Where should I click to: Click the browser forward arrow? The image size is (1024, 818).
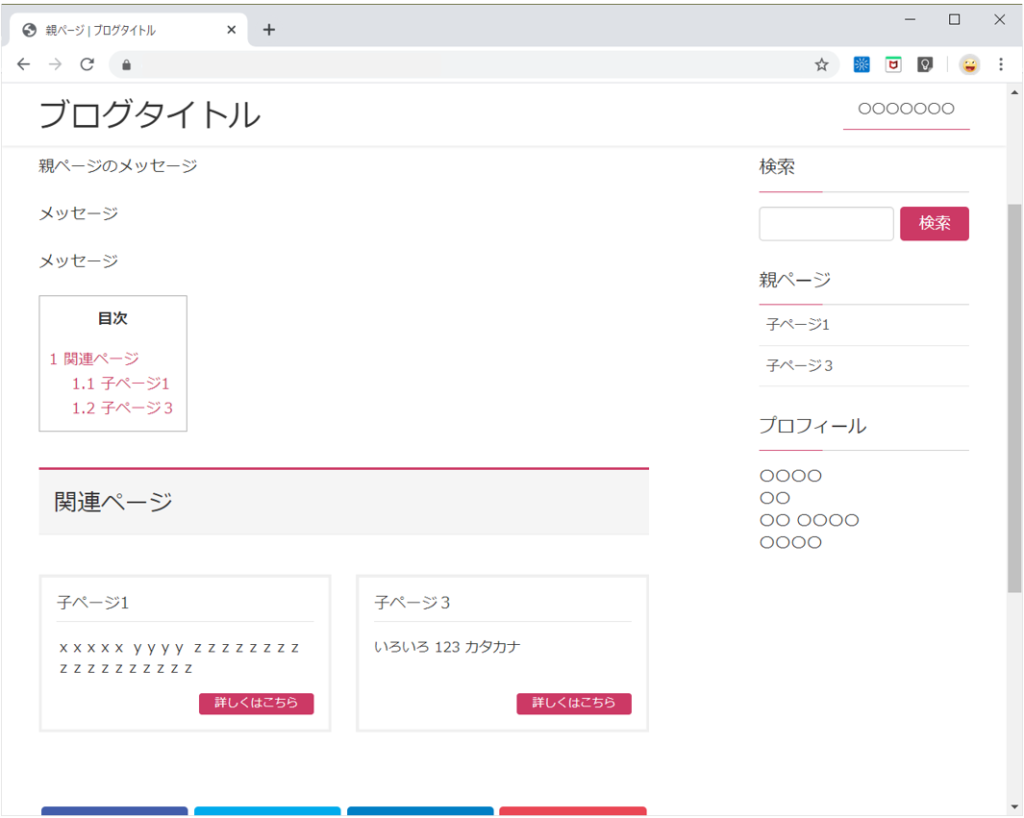point(55,65)
